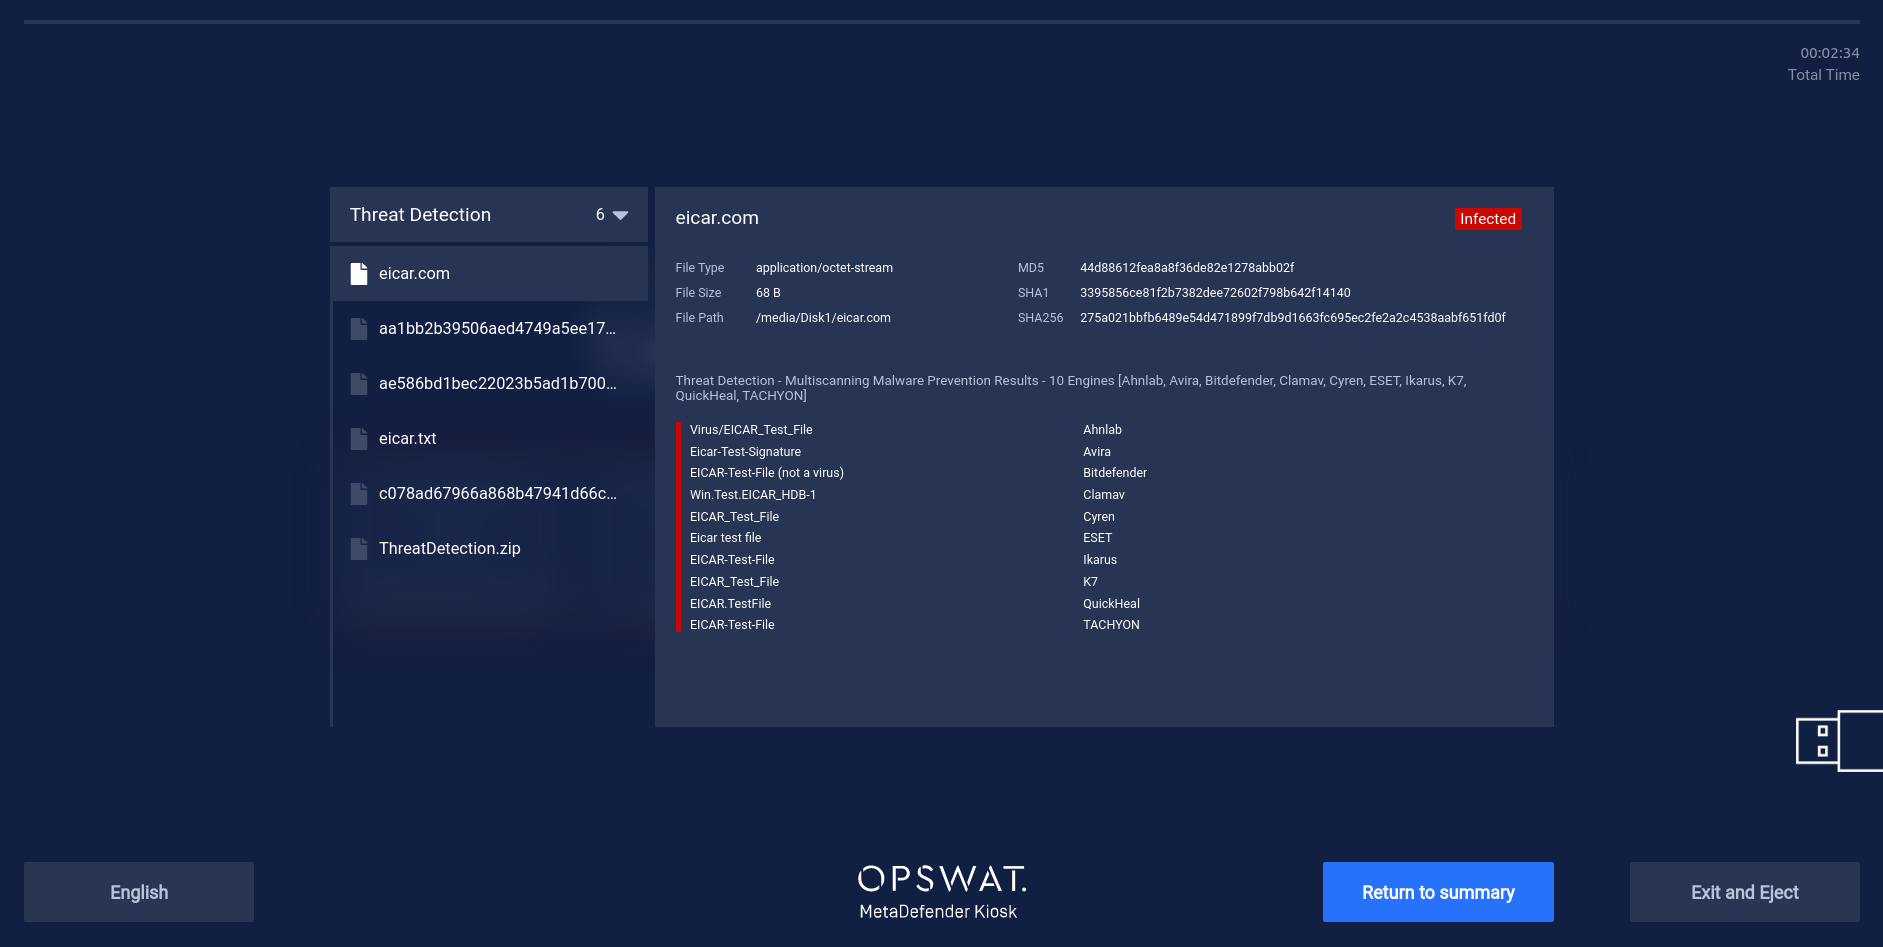Image resolution: width=1883 pixels, height=947 pixels.
Task: Click the file icon beside ae586bd1bec22023b5ad1b700...
Action: click(359, 384)
